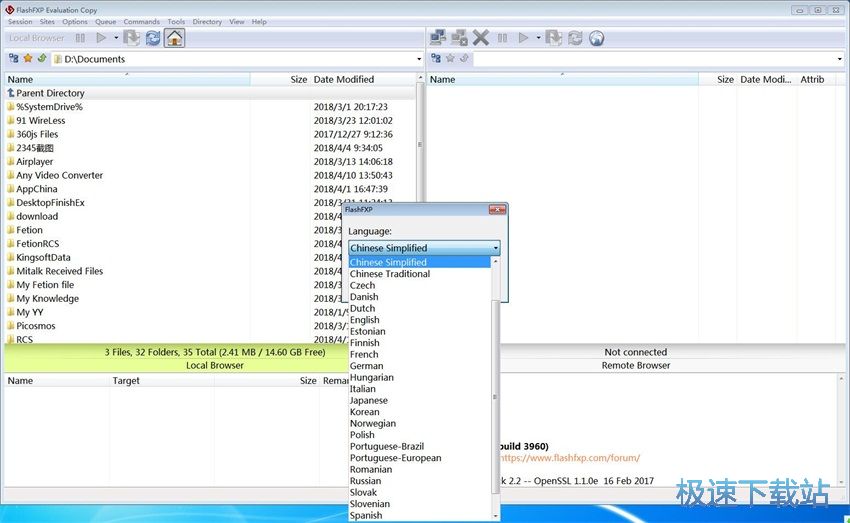
Task: Click the local pane pause transfer icon
Action: click(80, 38)
